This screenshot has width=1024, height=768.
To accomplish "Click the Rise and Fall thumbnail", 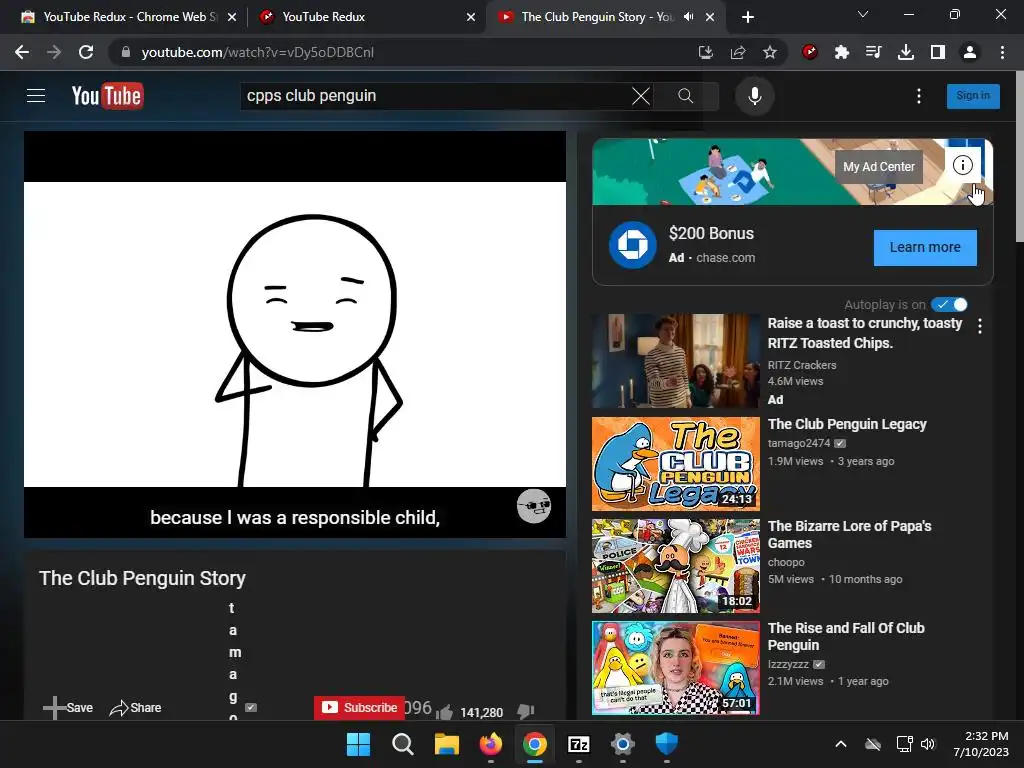I will (x=675, y=668).
